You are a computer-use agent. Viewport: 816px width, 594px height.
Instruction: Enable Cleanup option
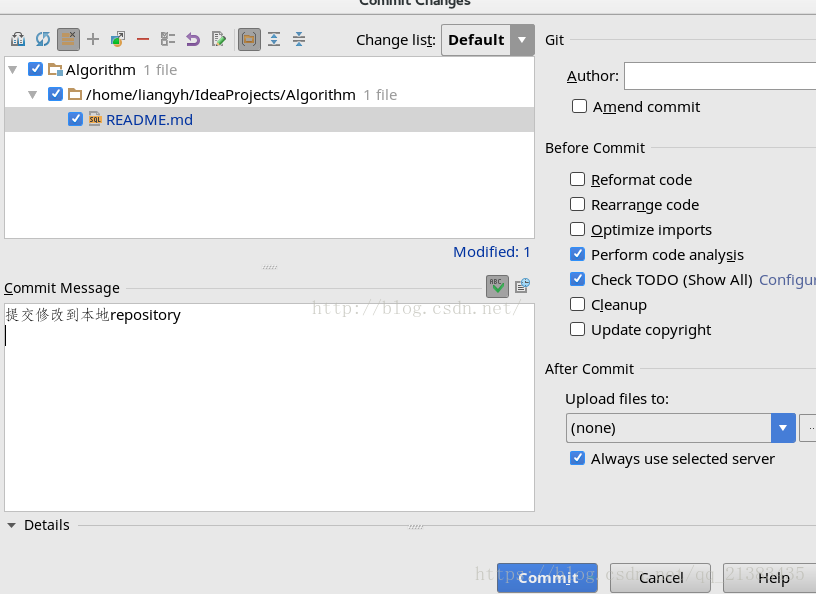(577, 304)
